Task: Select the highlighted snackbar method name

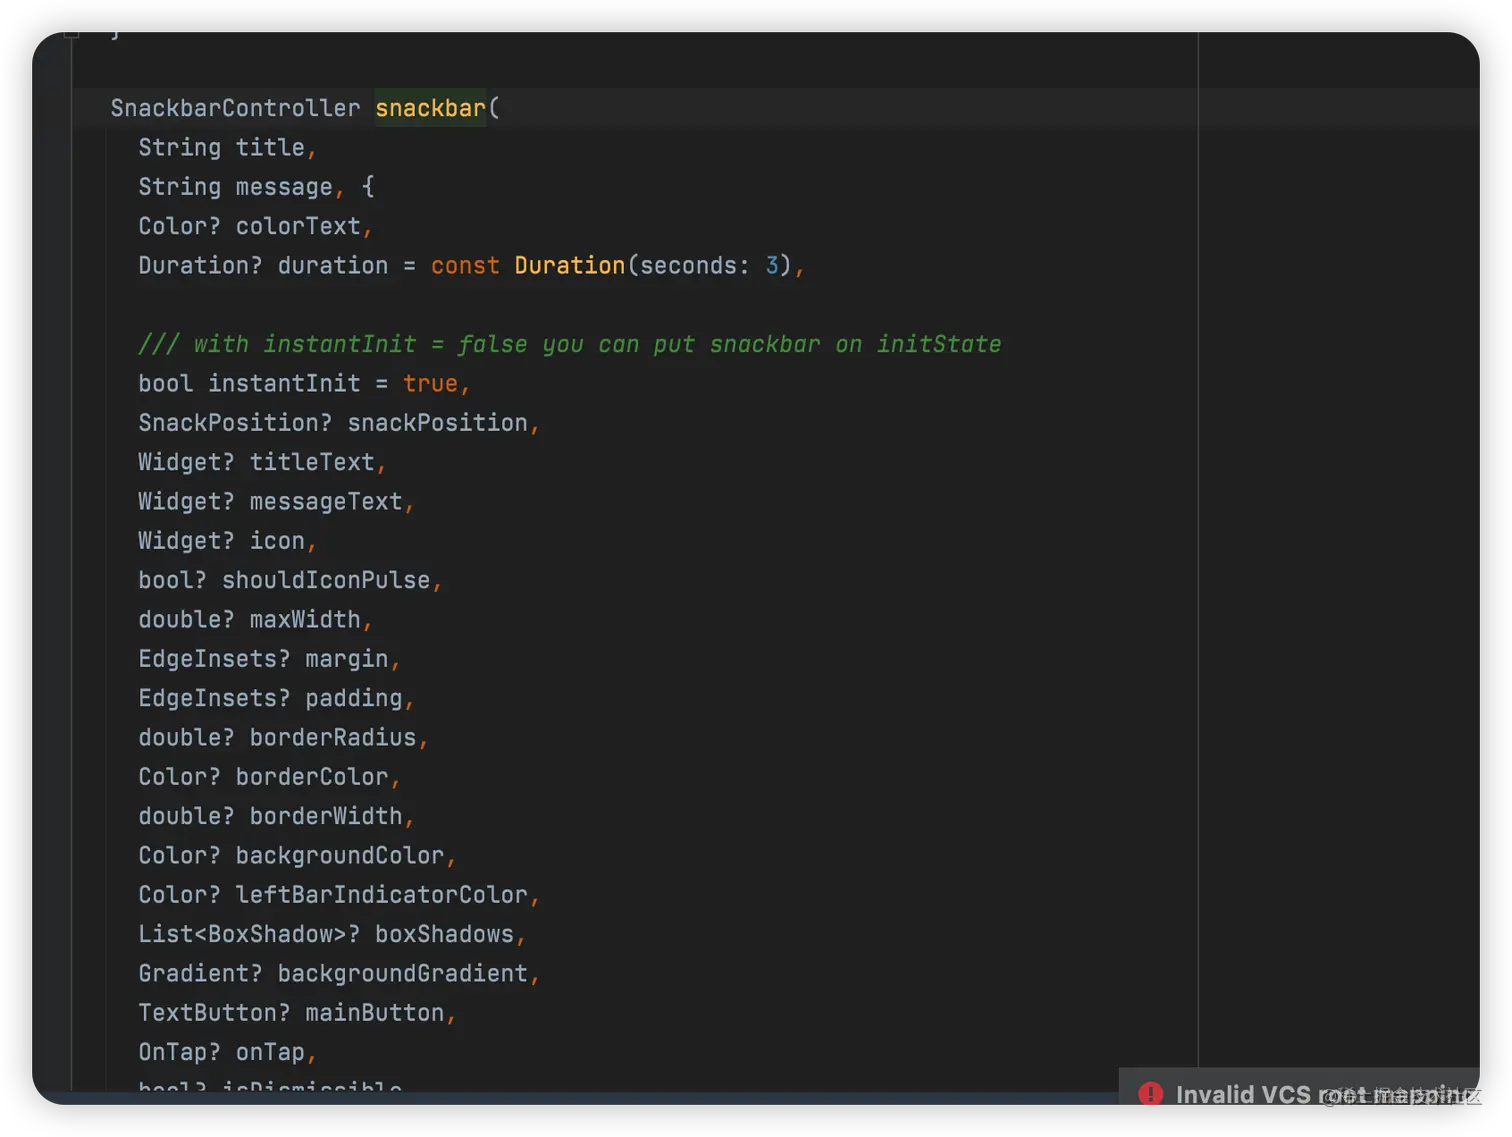Action: click(x=430, y=108)
